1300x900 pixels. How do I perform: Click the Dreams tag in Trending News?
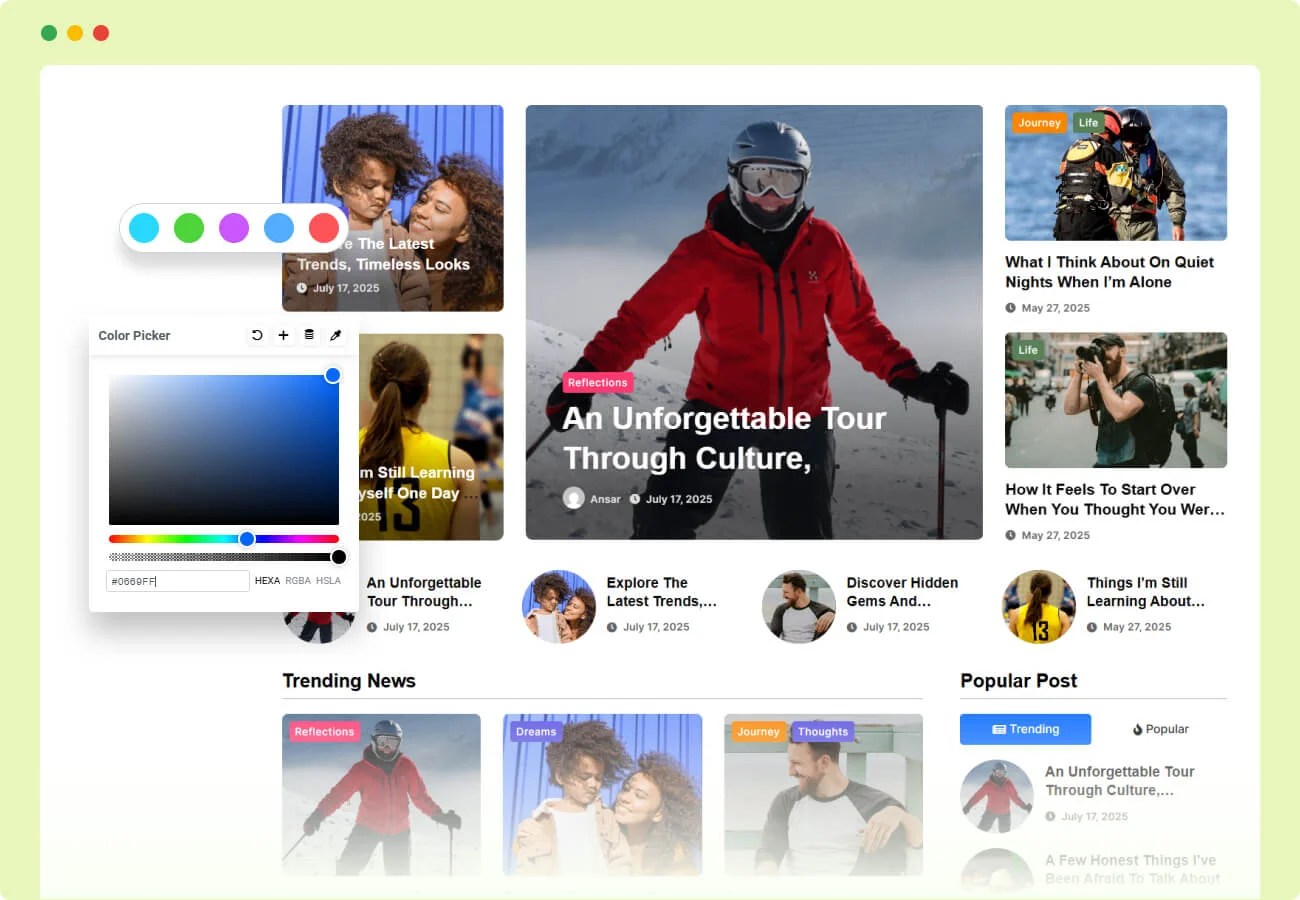(x=536, y=732)
